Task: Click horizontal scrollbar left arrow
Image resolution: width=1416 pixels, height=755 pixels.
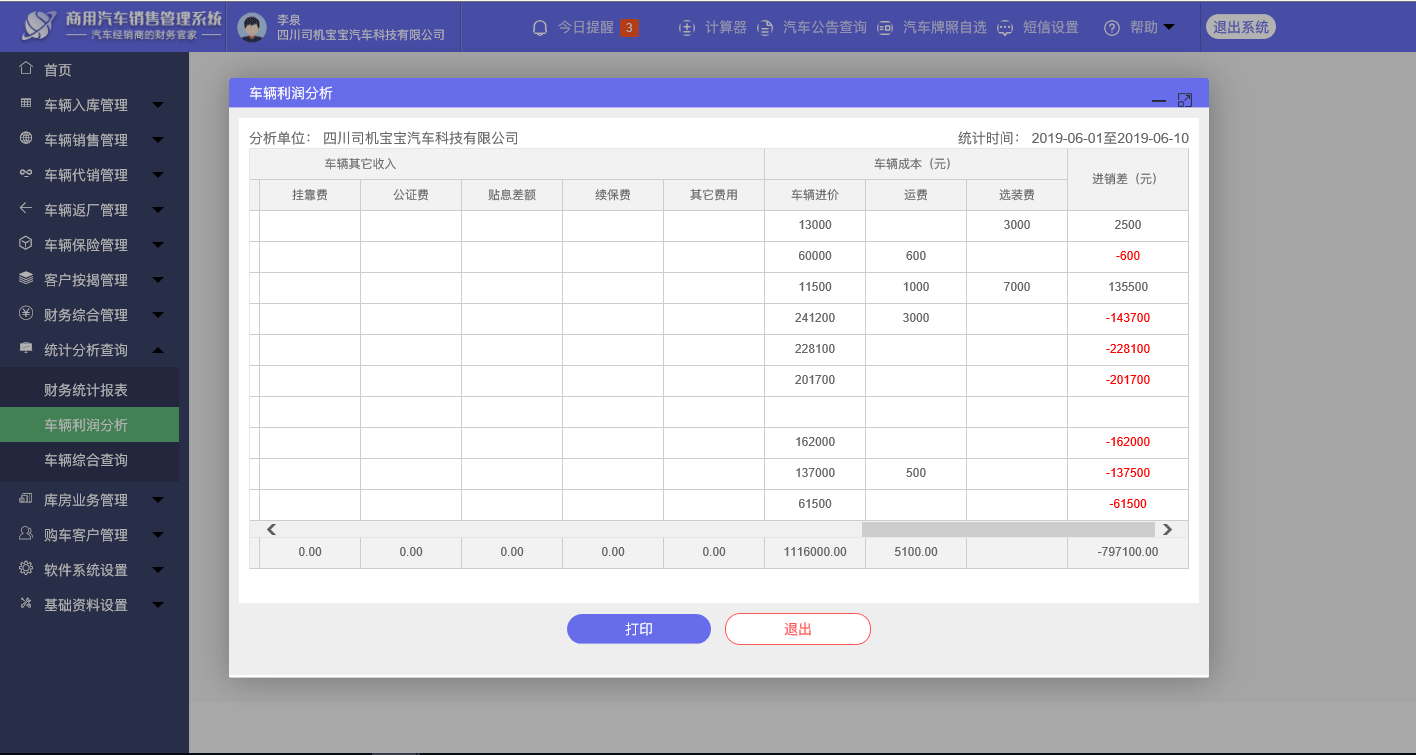Action: click(270, 529)
